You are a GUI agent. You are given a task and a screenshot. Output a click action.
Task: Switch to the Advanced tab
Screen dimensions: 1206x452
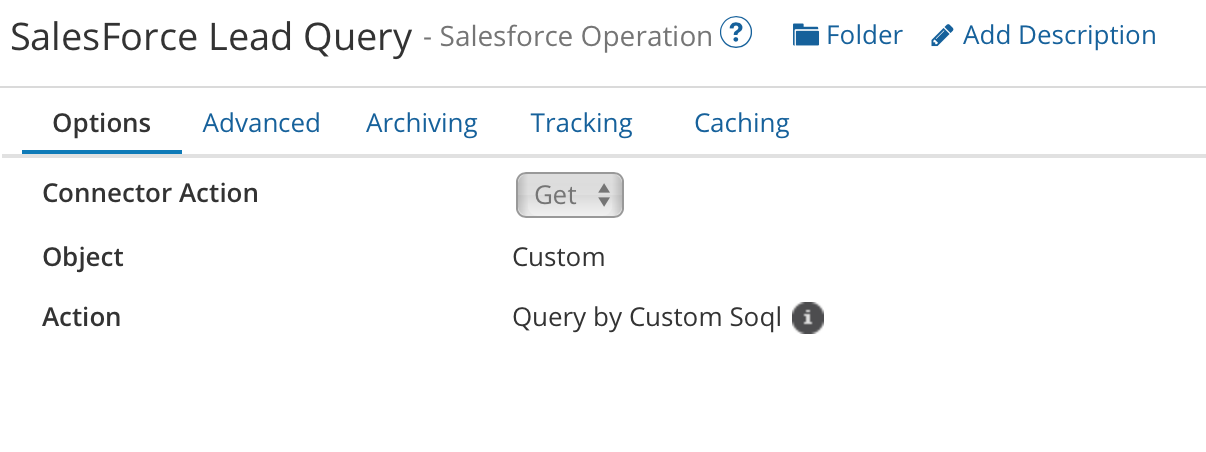pos(261,124)
